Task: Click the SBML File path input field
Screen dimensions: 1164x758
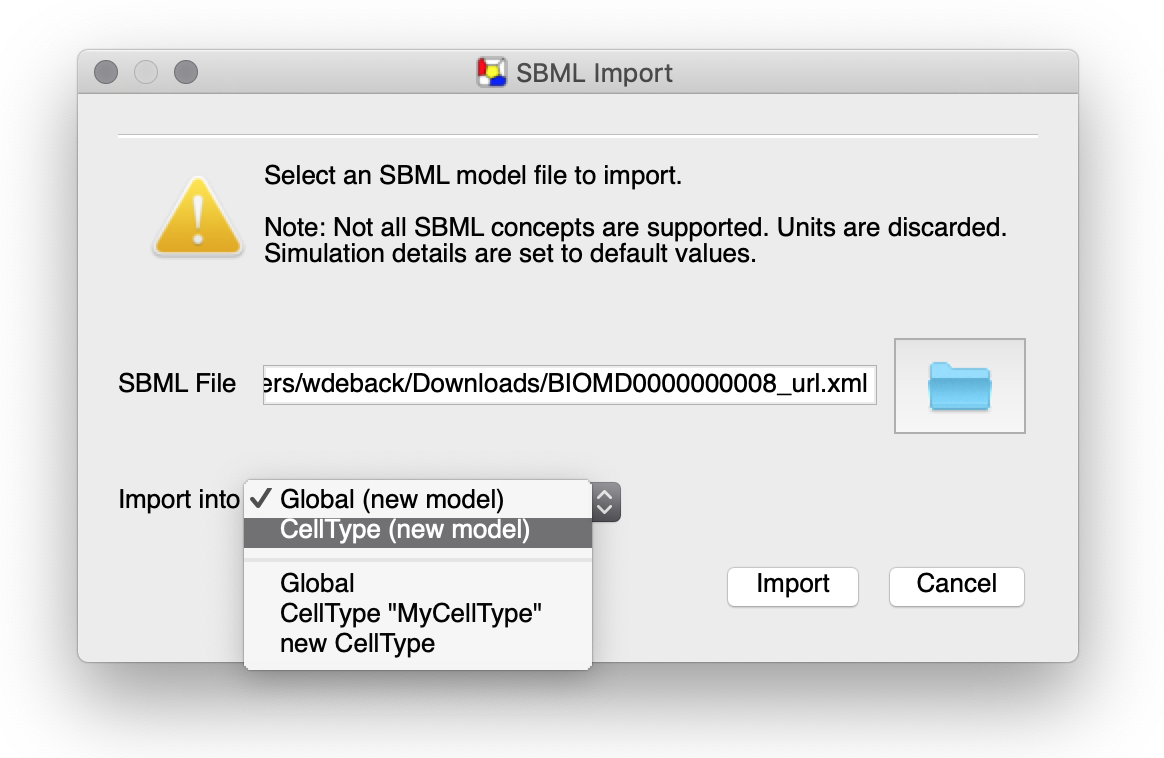Action: click(569, 384)
